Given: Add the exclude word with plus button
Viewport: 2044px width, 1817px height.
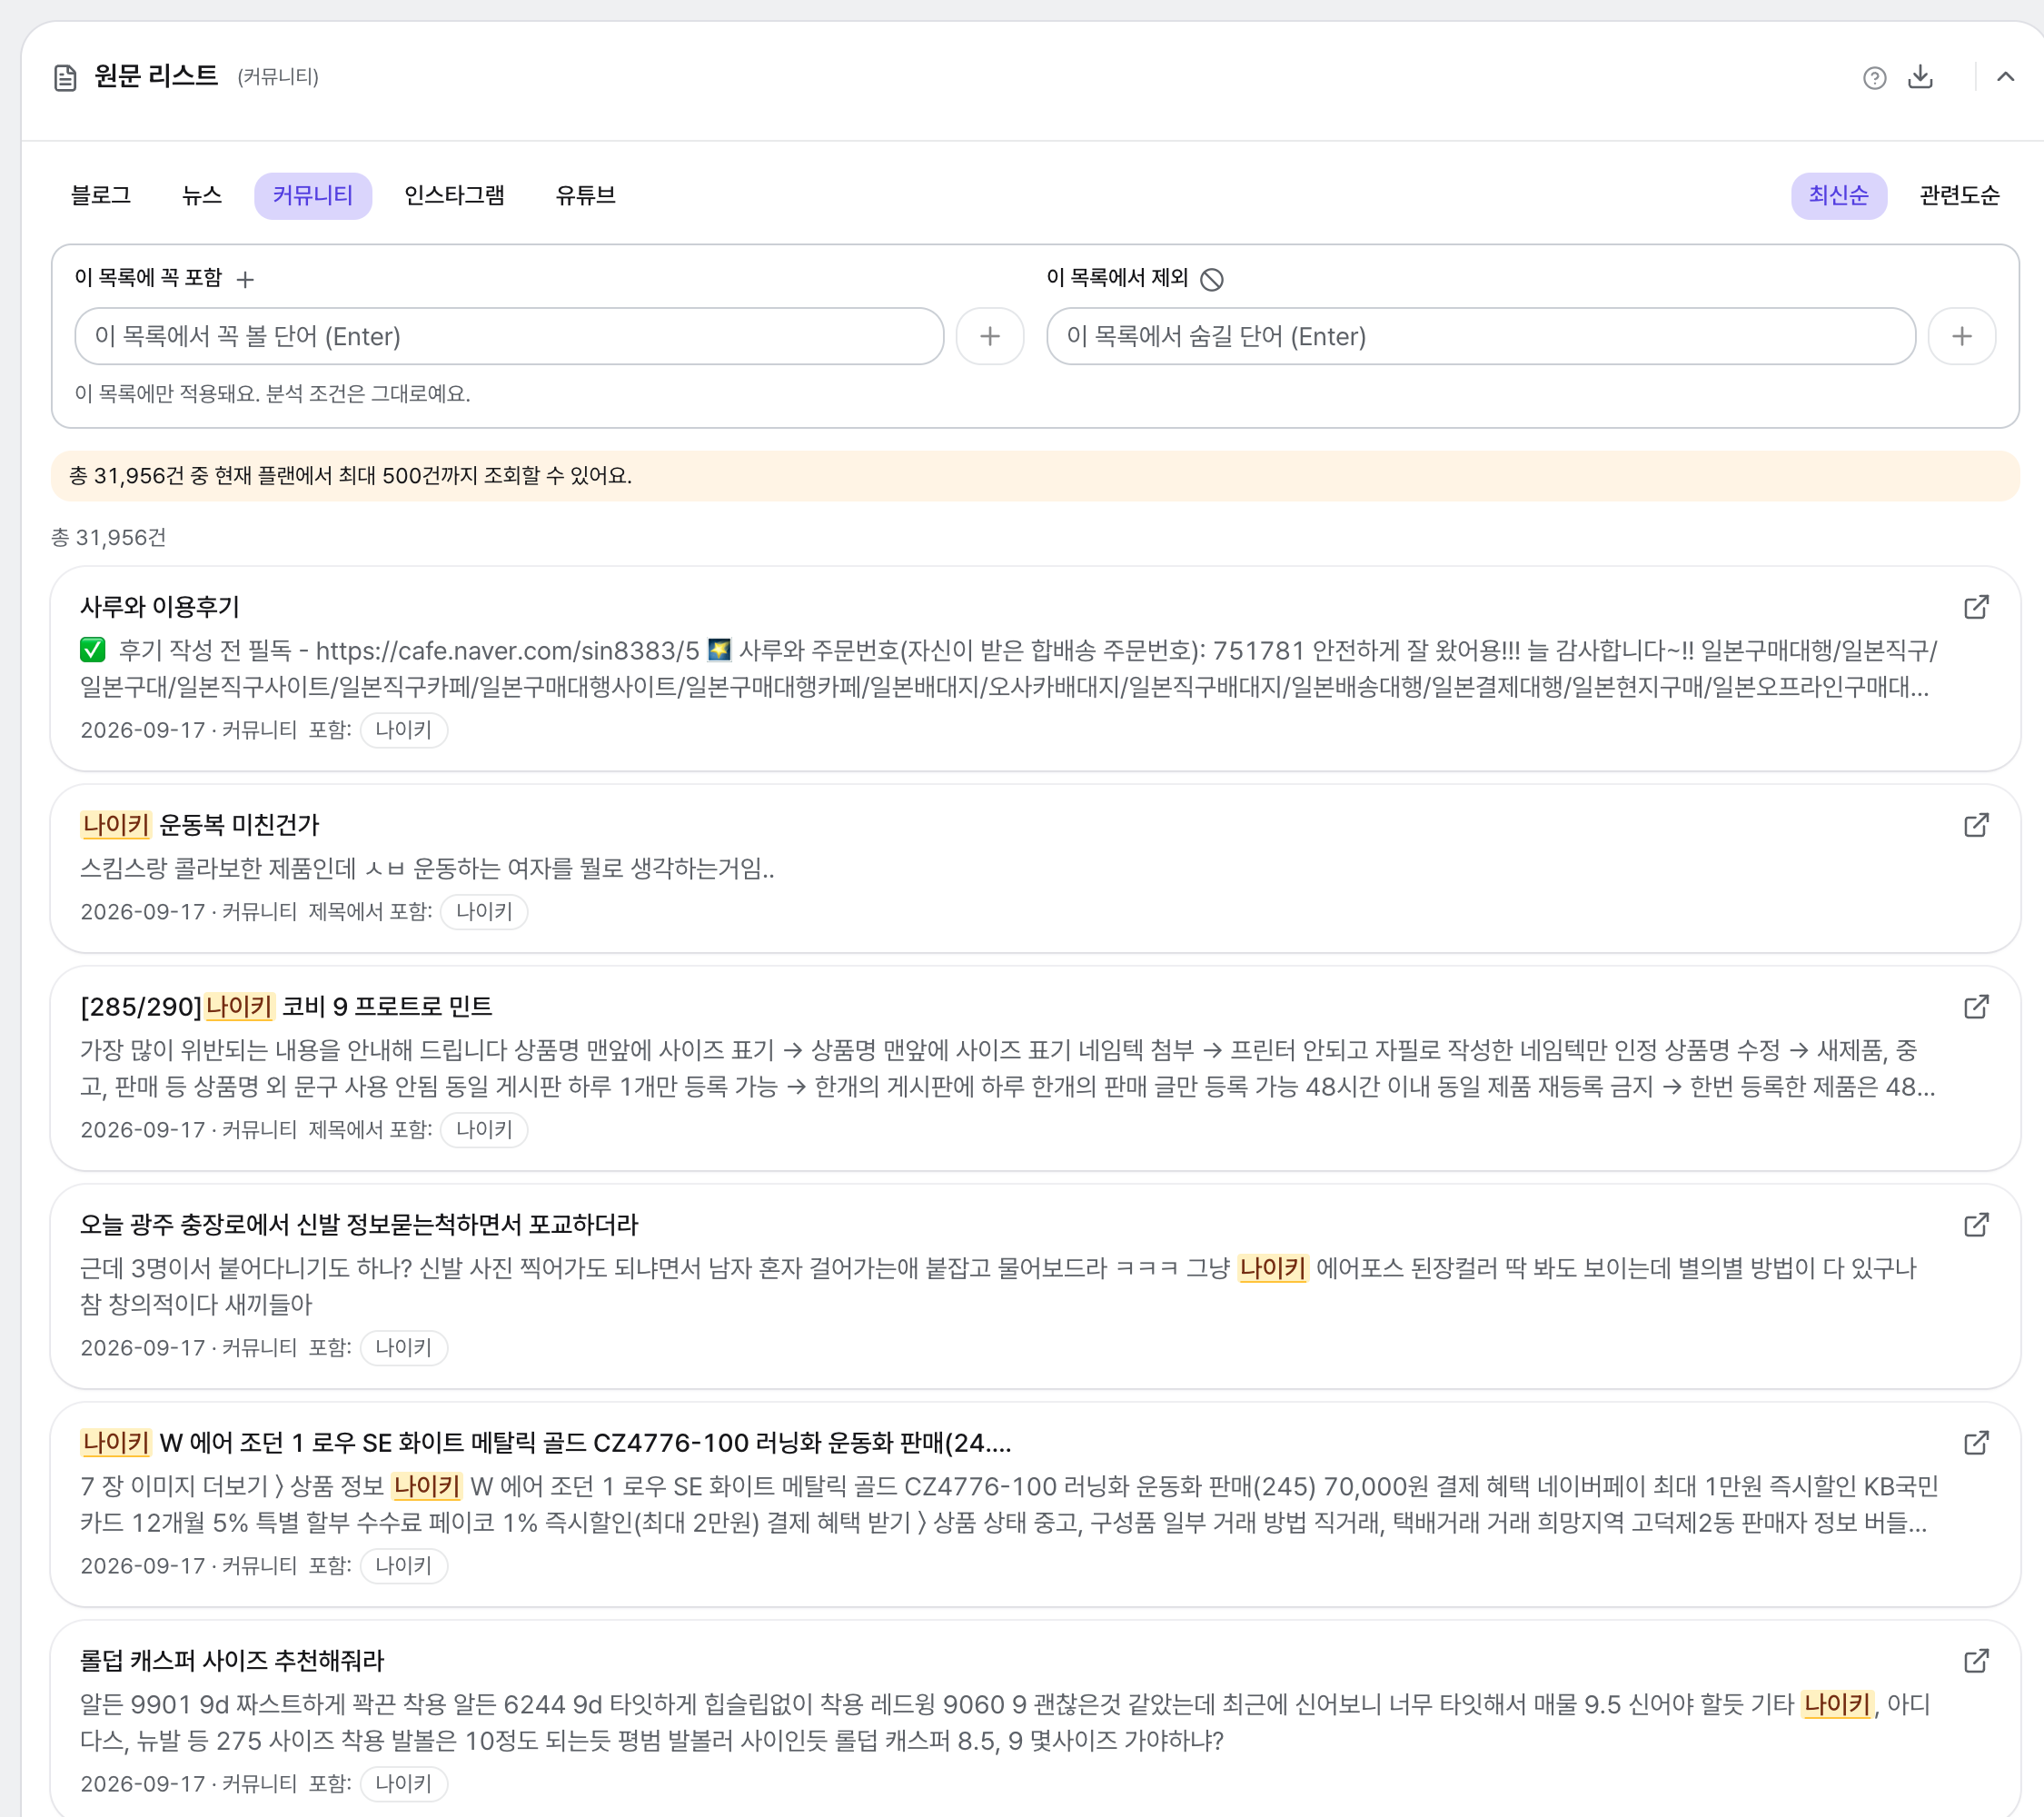Looking at the screenshot, I should click(x=1961, y=336).
